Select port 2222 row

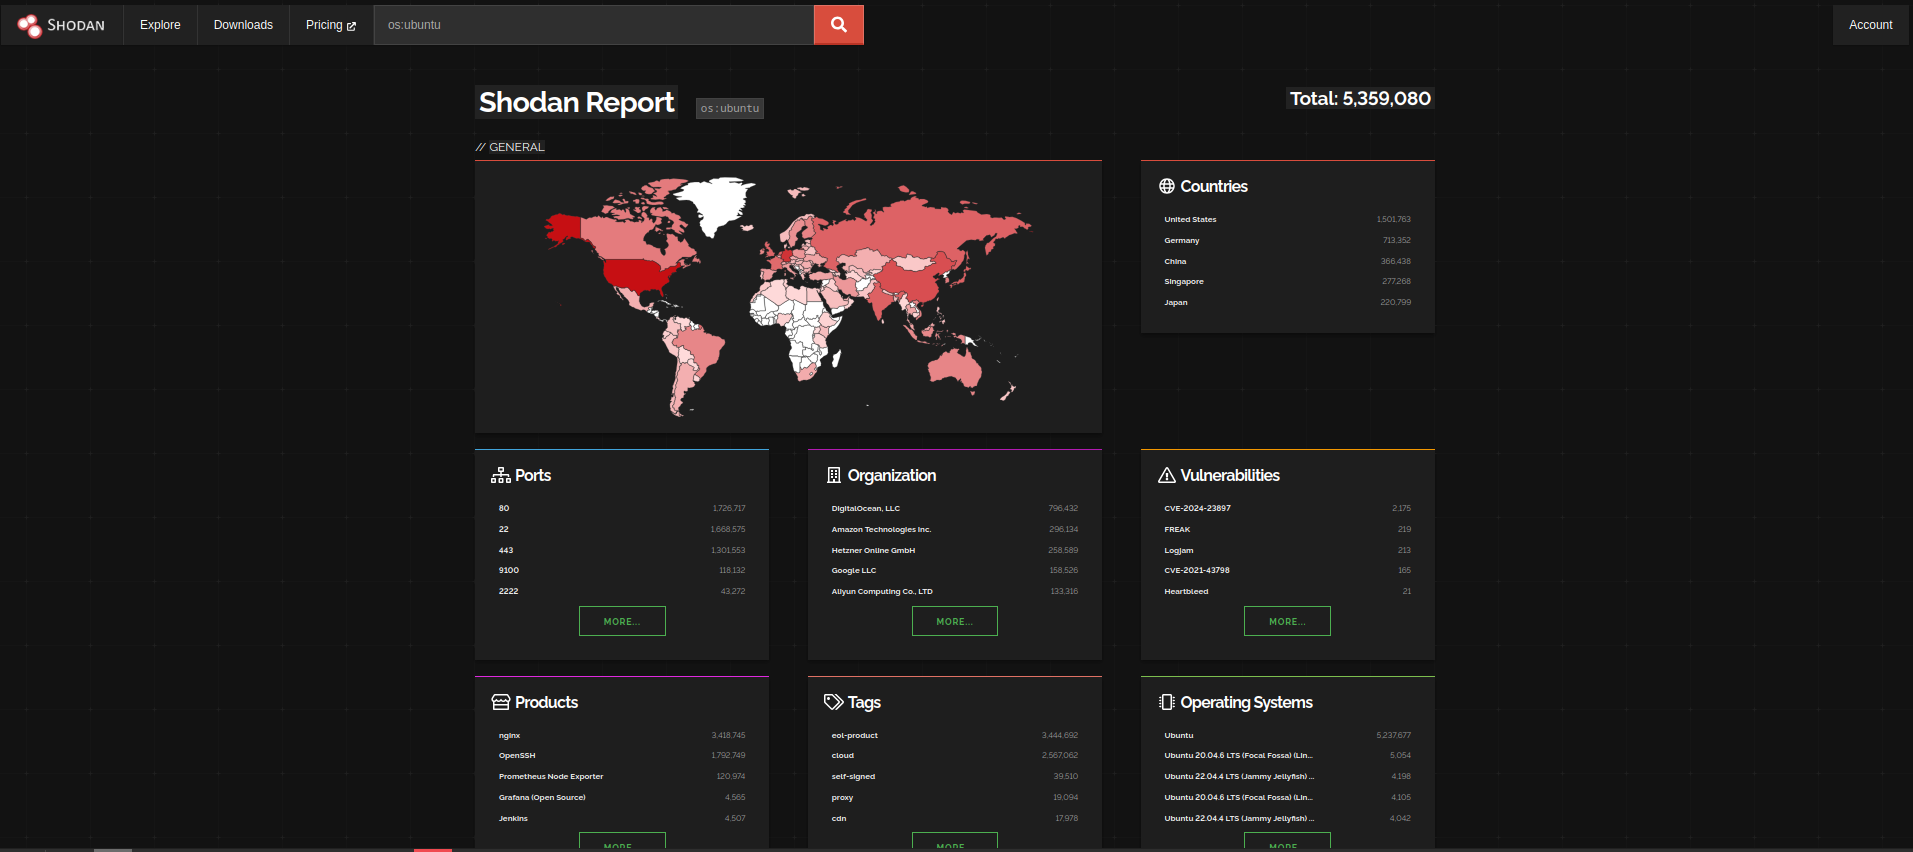(622, 591)
